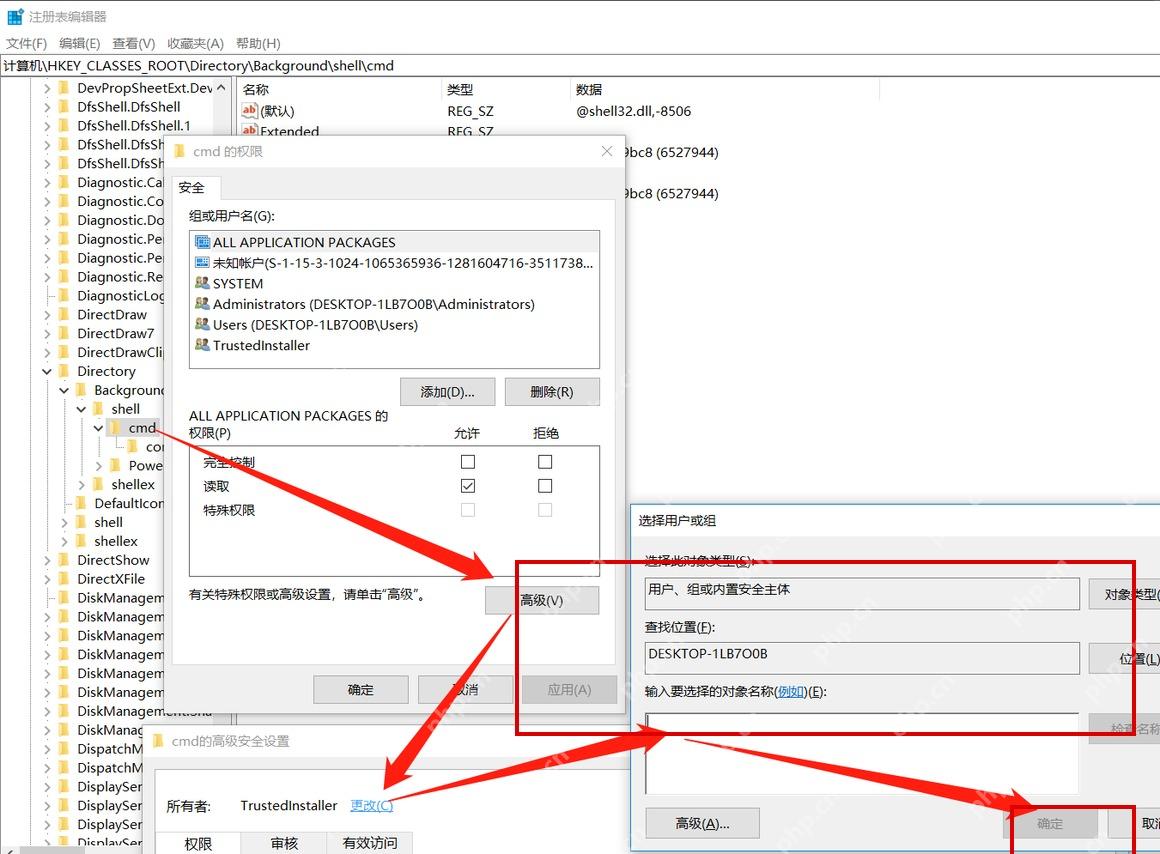Switch to the 权限 tab in advanced settings
Screen dimensions: 1160x854
click(x=198, y=843)
